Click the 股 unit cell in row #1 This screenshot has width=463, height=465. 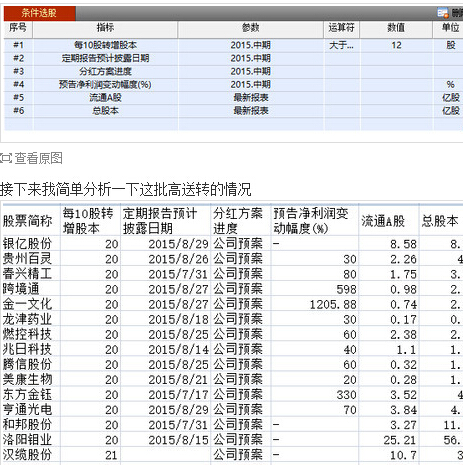coord(450,45)
